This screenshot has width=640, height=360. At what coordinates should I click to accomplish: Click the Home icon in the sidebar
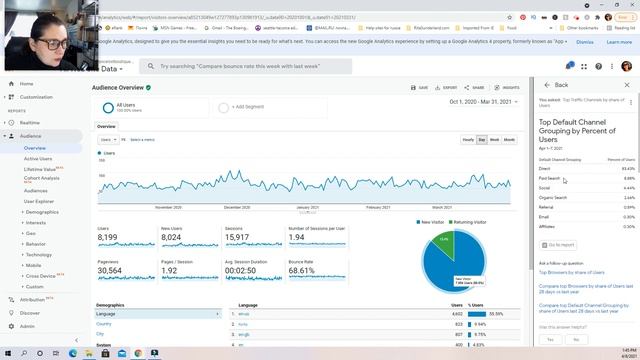(x=11, y=84)
